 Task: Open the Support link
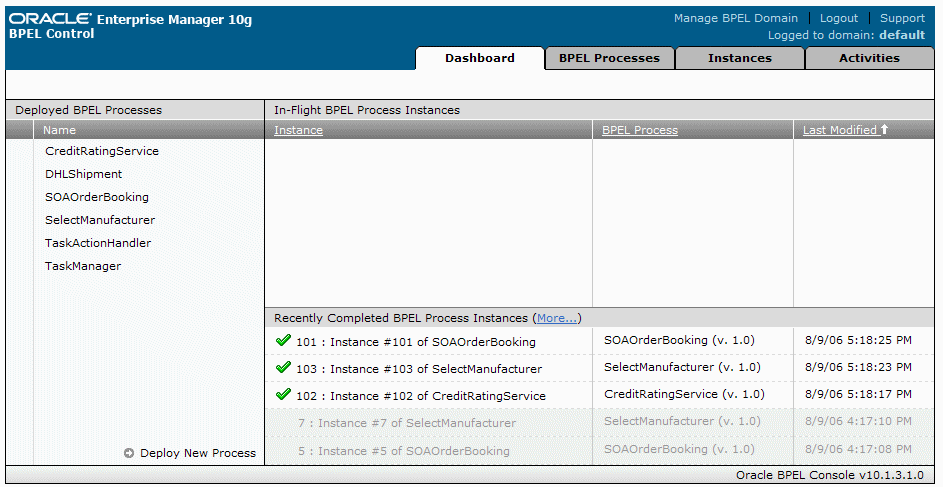coord(902,18)
